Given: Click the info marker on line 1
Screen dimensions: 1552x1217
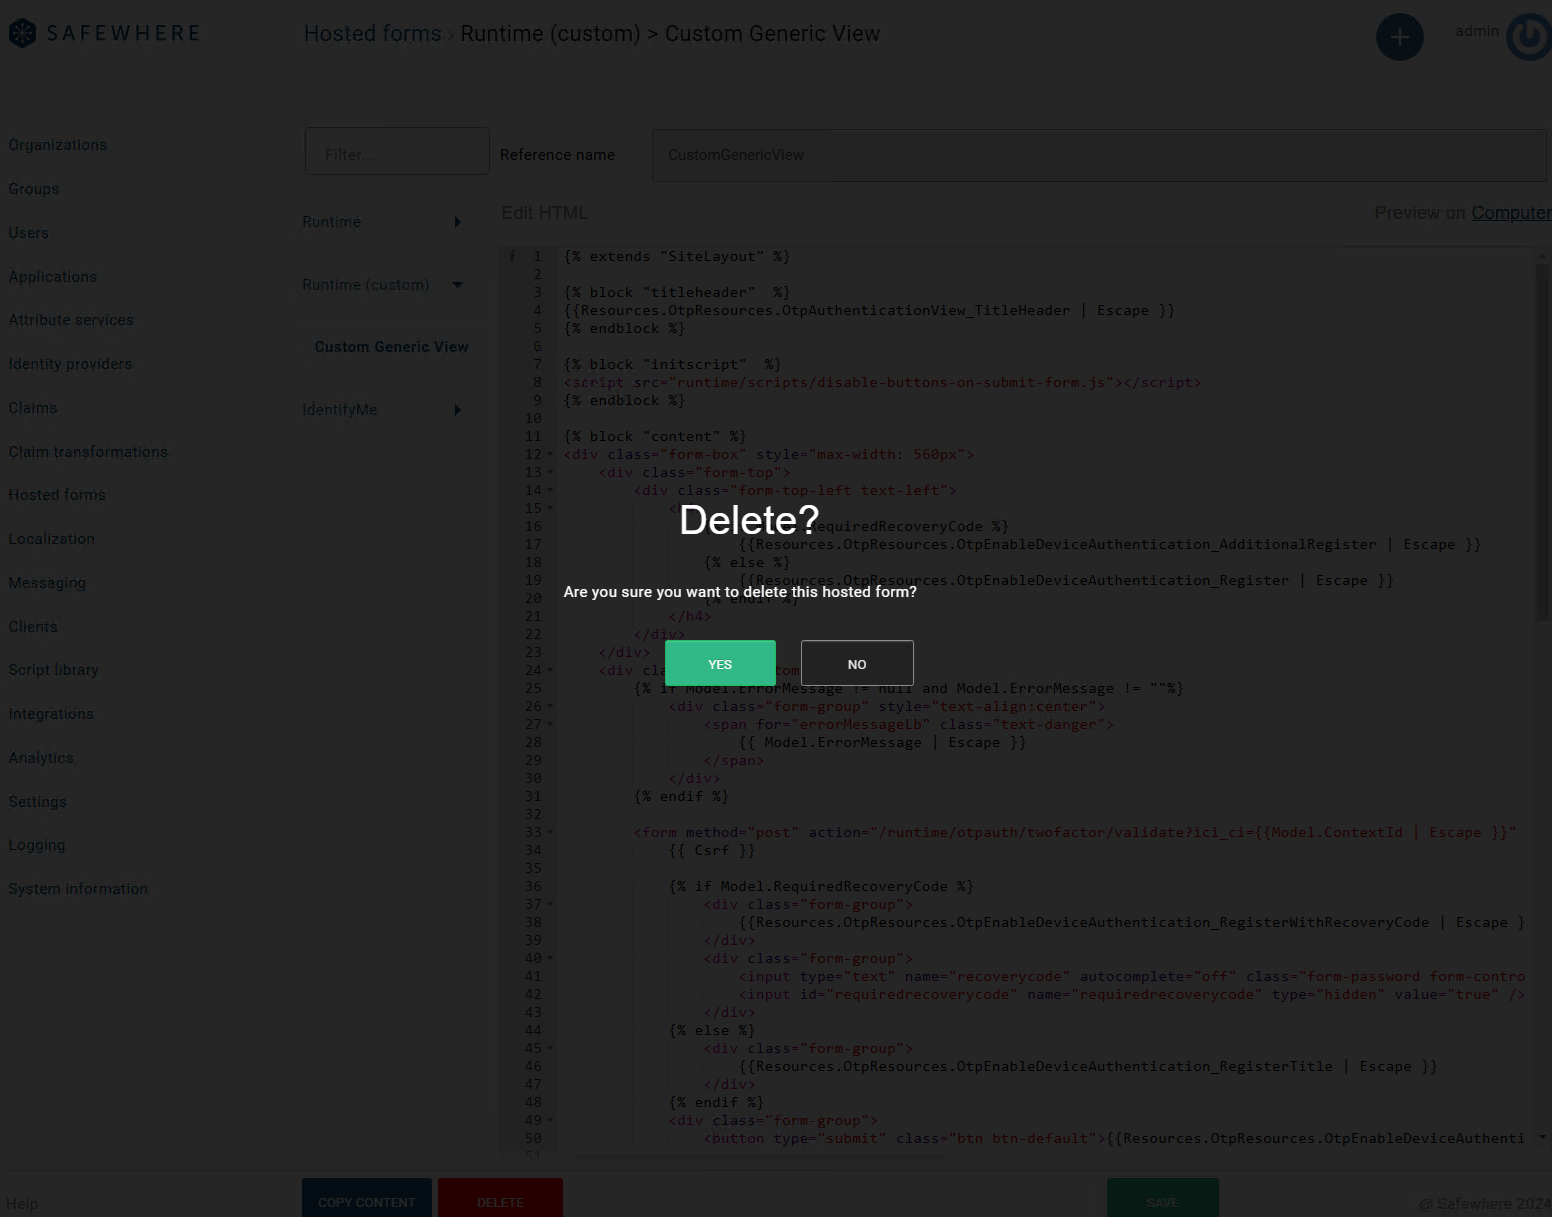Looking at the screenshot, I should (512, 256).
